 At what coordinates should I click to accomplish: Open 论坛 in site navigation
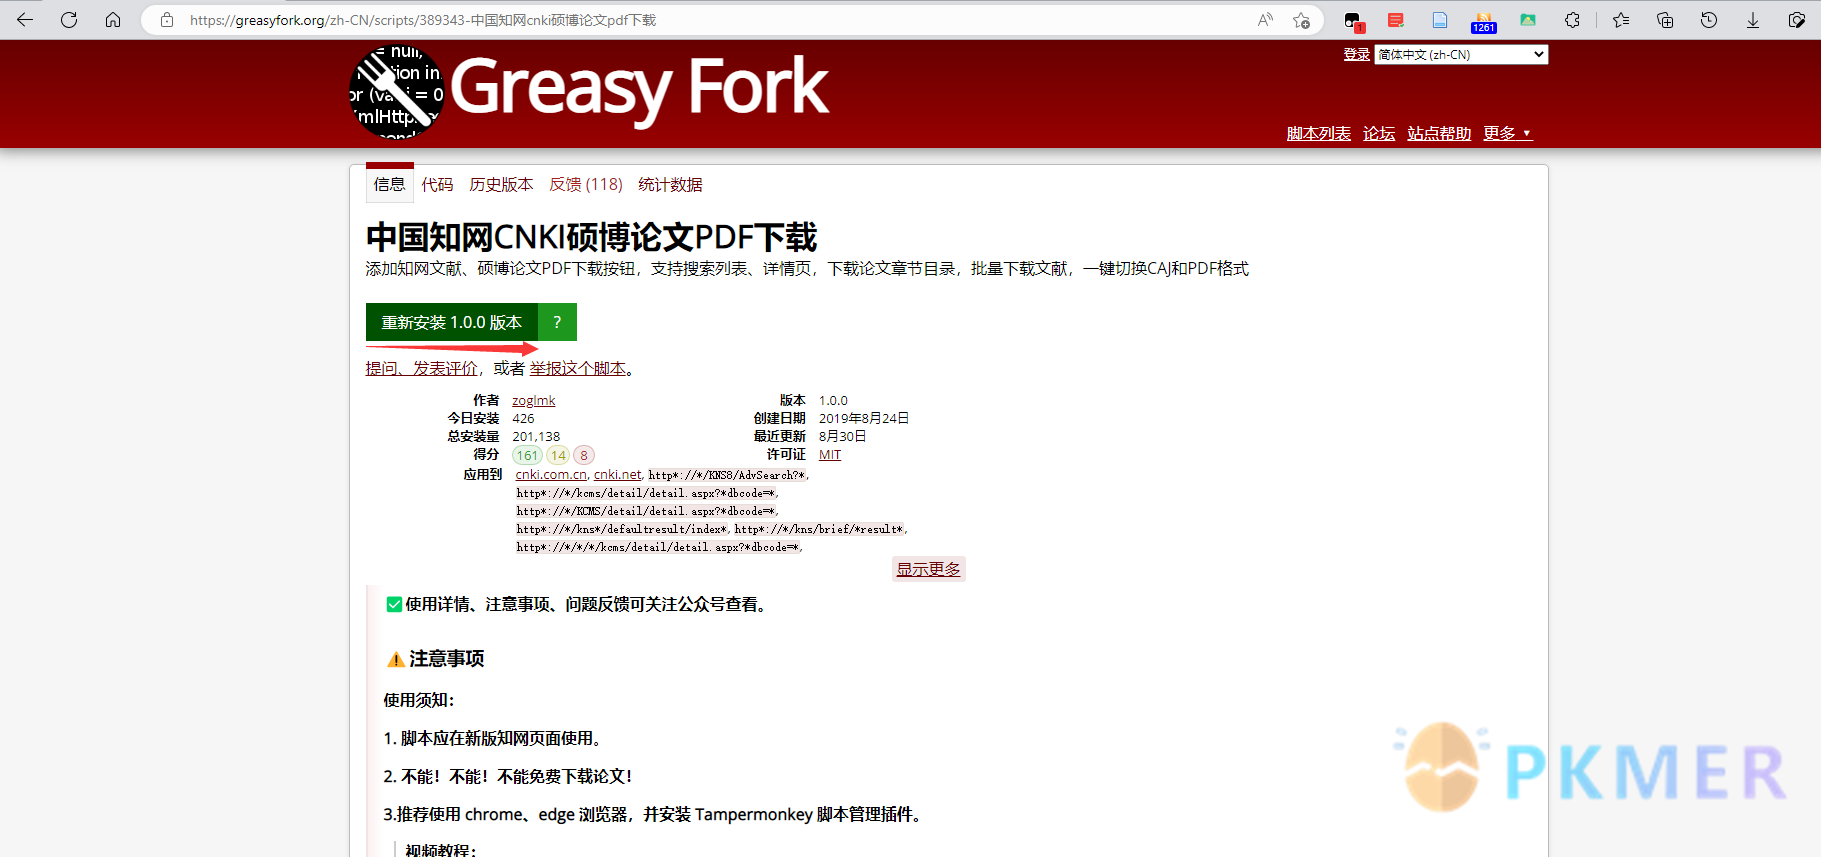coord(1379,133)
